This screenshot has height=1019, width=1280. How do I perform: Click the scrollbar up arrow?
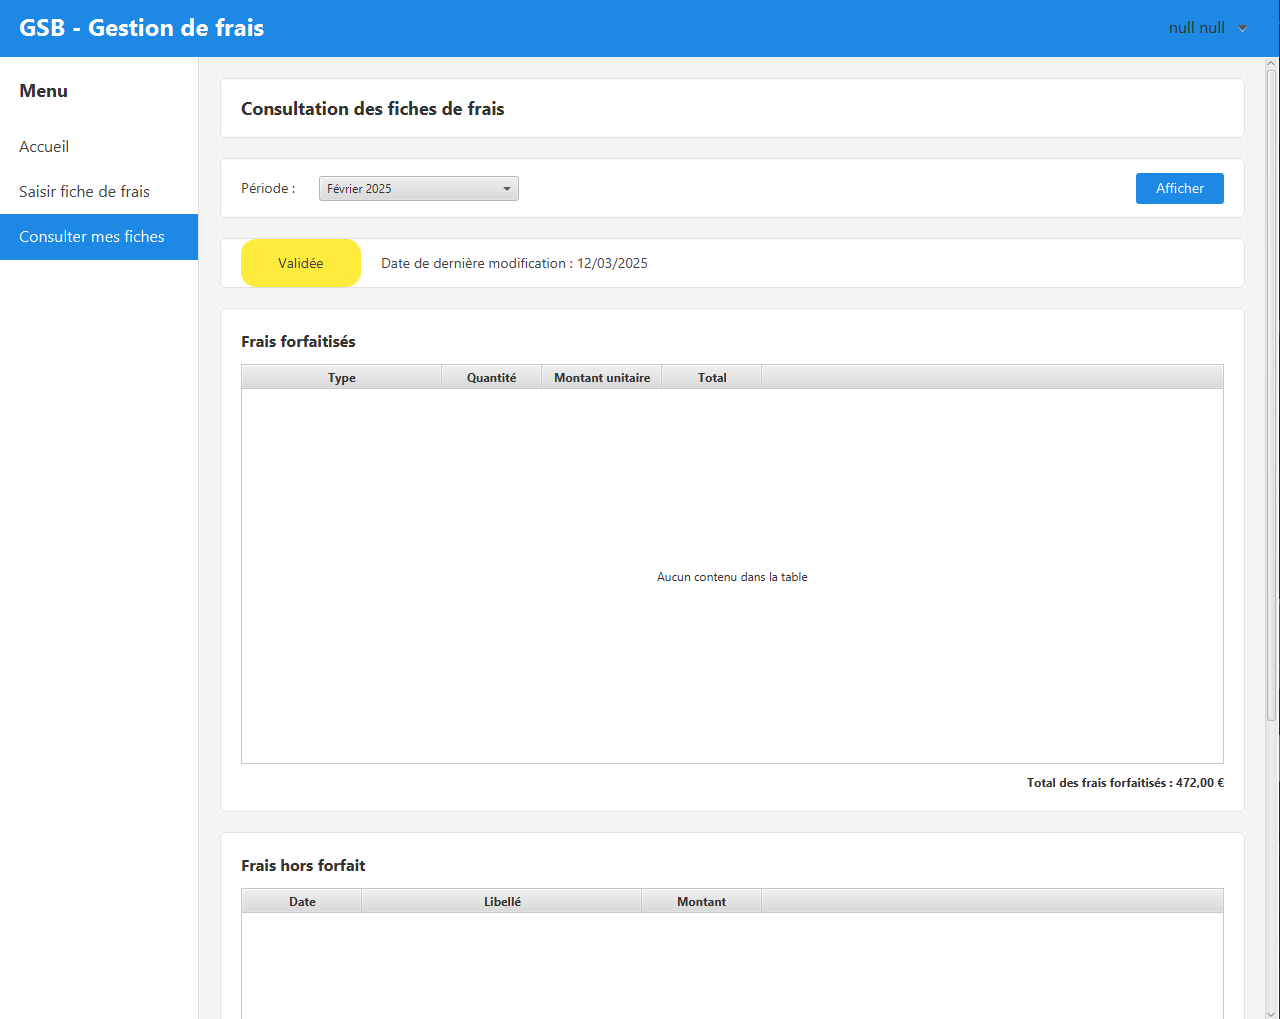1272,64
